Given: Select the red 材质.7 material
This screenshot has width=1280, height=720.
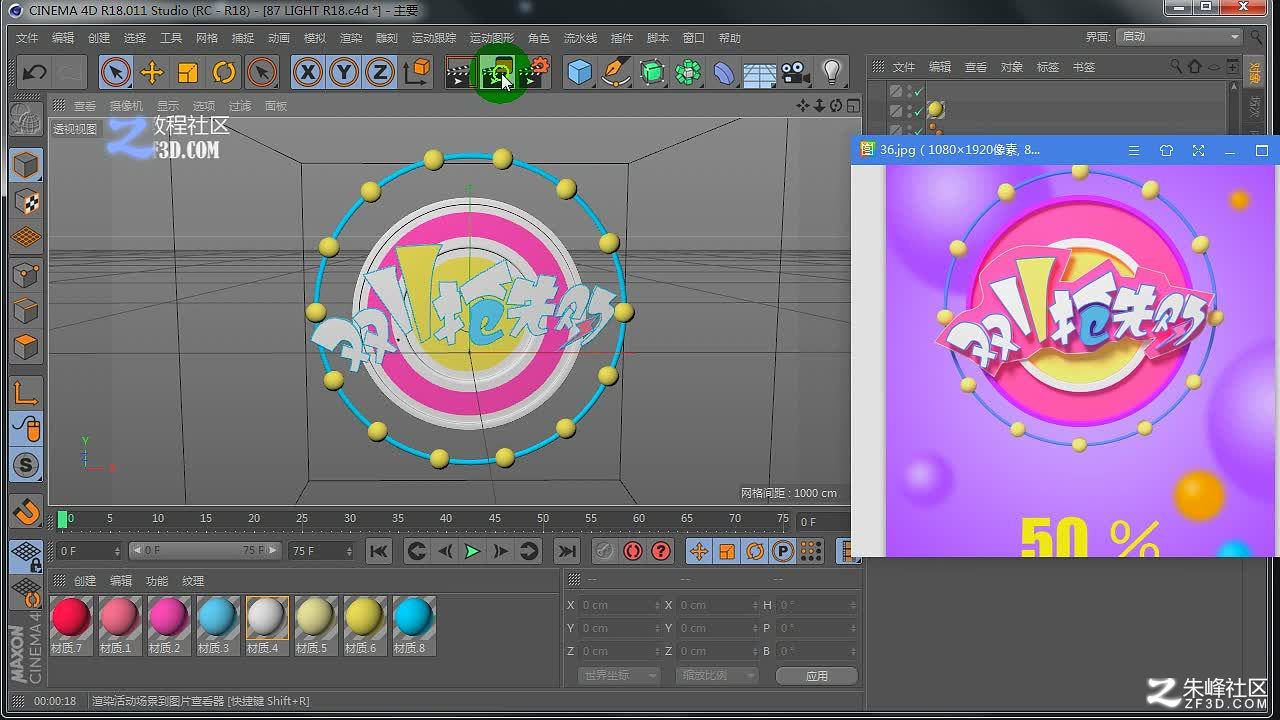Looking at the screenshot, I should click(71, 625).
